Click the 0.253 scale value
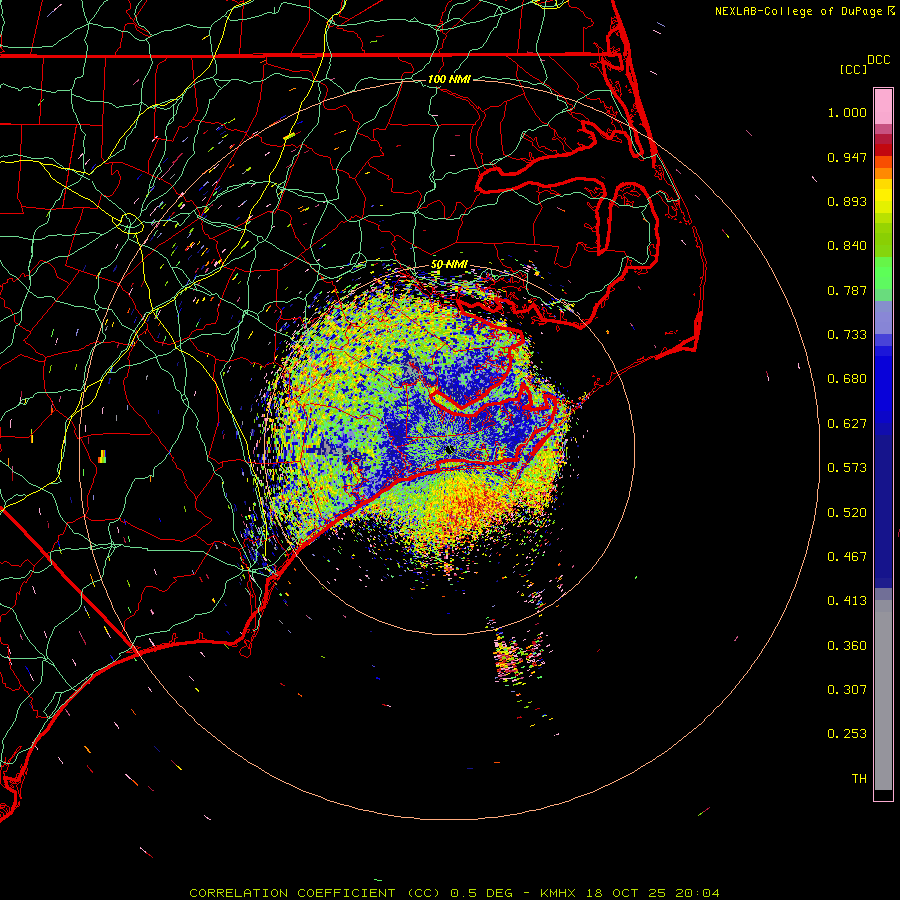 click(847, 735)
